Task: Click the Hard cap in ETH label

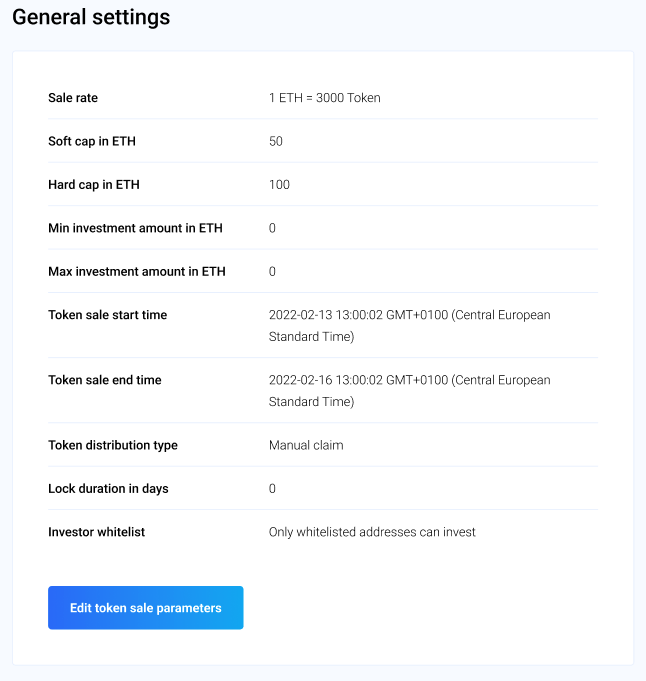Action: pos(93,185)
